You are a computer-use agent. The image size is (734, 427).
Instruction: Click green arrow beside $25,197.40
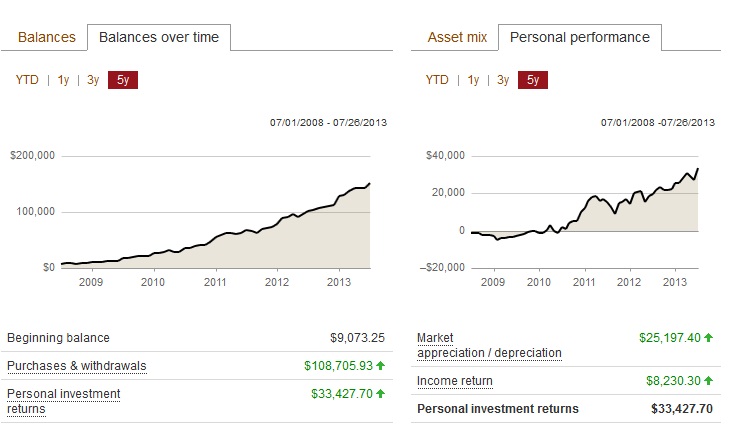pos(709,338)
